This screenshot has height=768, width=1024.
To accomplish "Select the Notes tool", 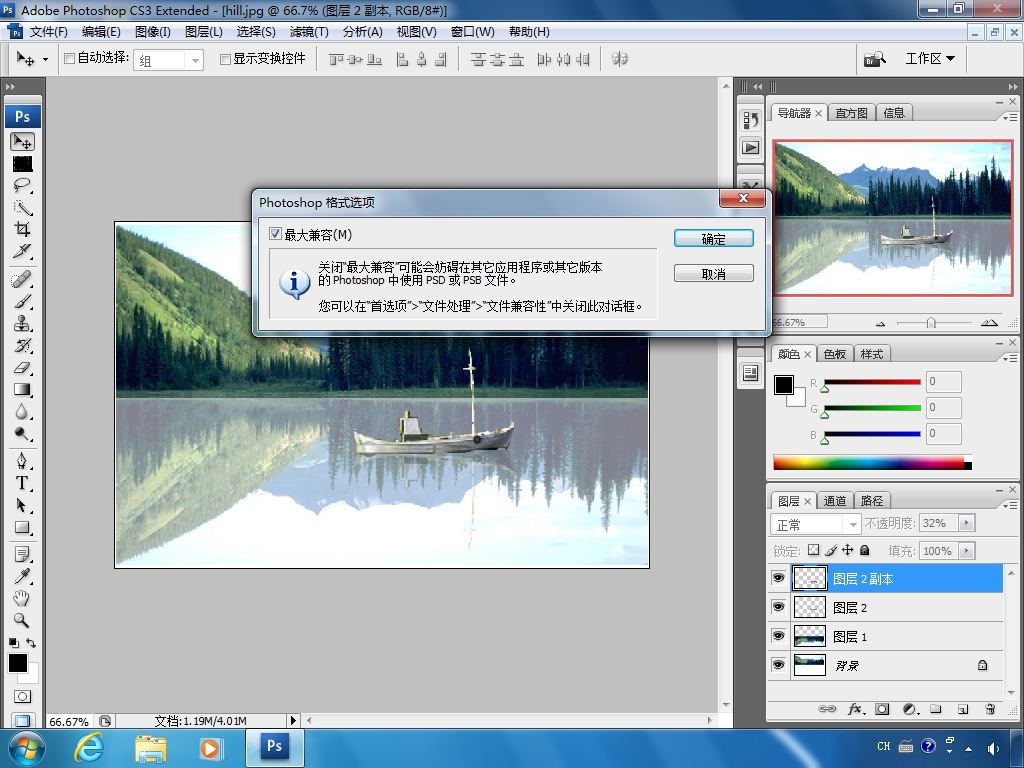I will [x=23, y=554].
